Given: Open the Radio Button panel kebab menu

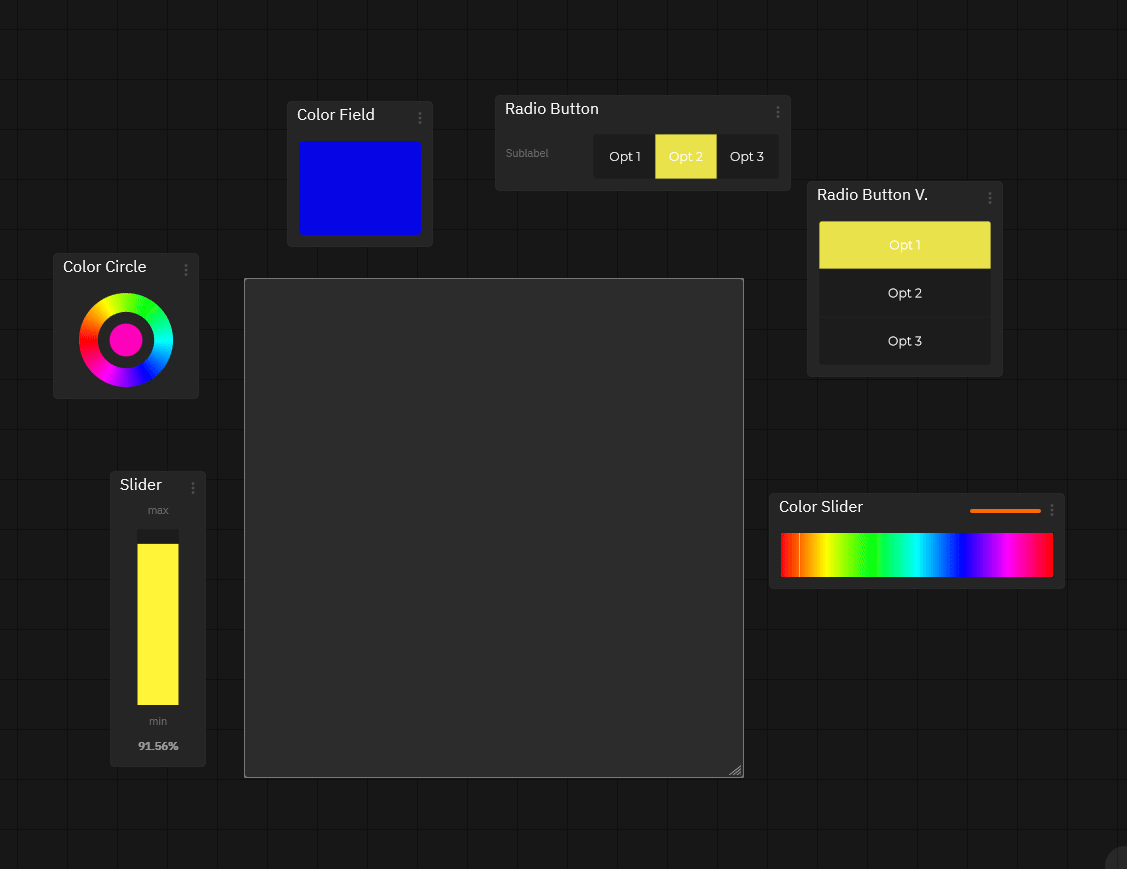Looking at the screenshot, I should click(777, 112).
